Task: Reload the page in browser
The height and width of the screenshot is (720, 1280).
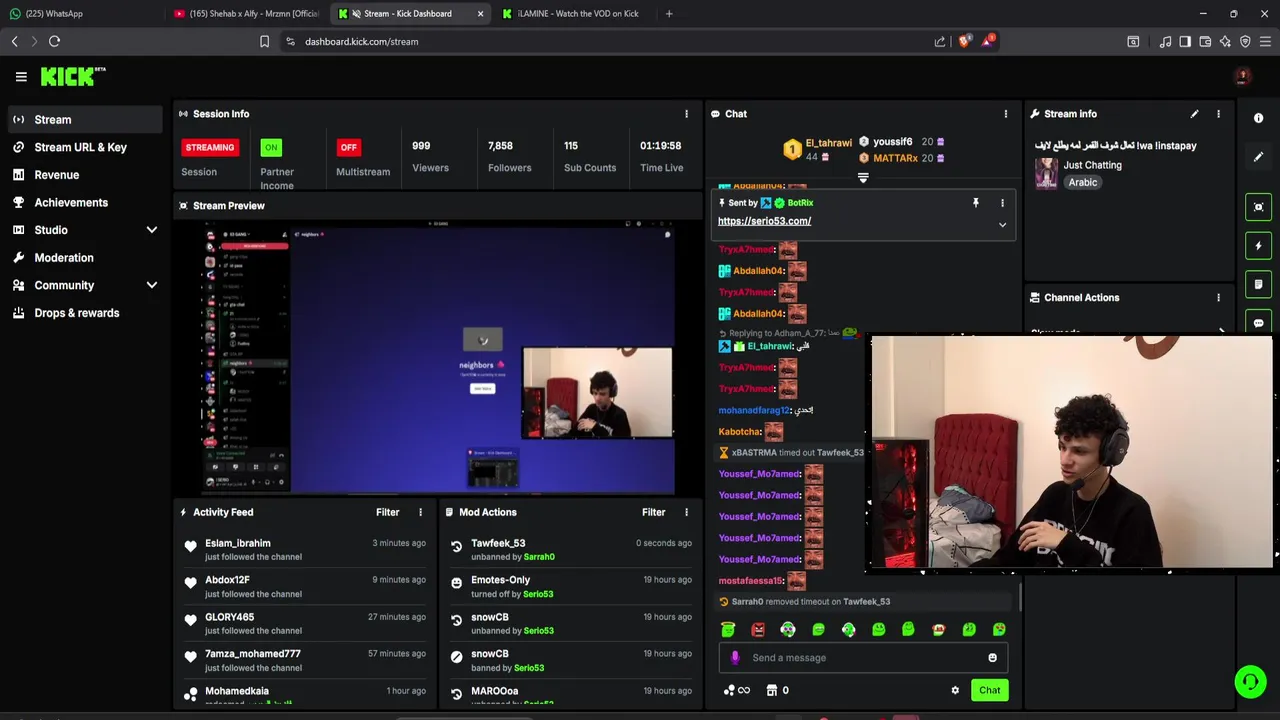Action: pos(54,41)
